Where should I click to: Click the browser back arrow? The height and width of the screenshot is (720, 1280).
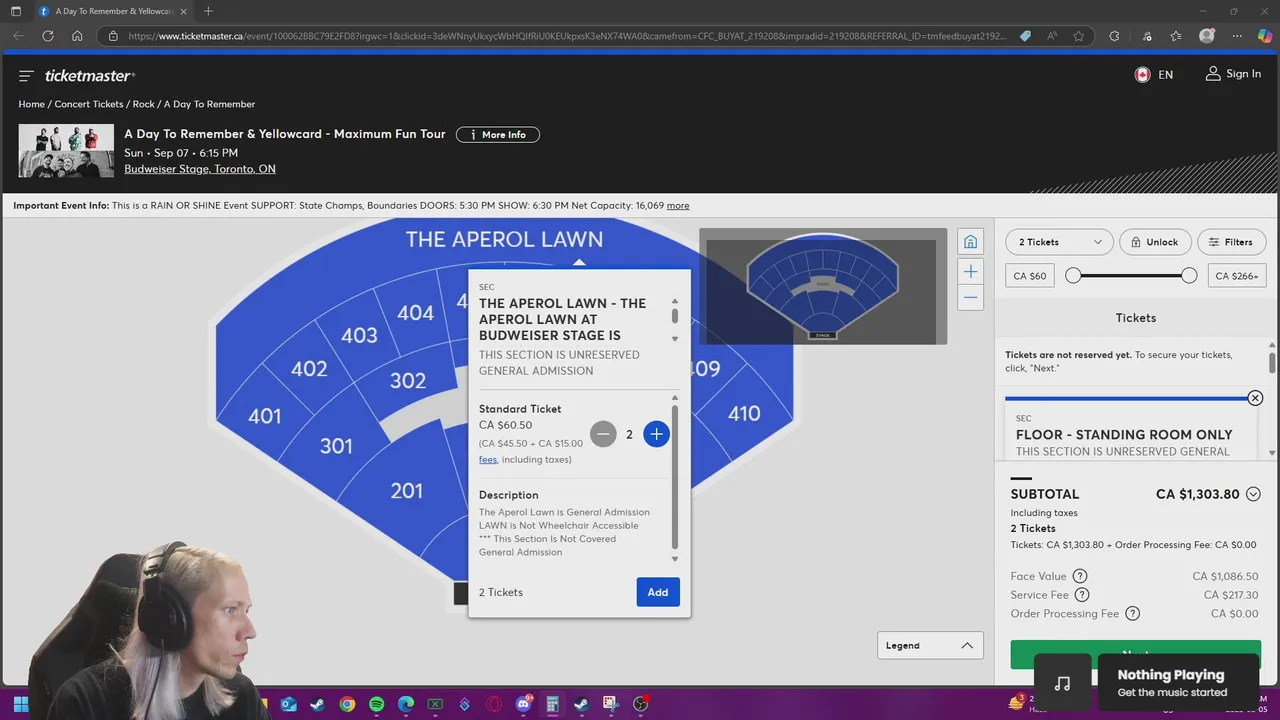click(x=18, y=35)
